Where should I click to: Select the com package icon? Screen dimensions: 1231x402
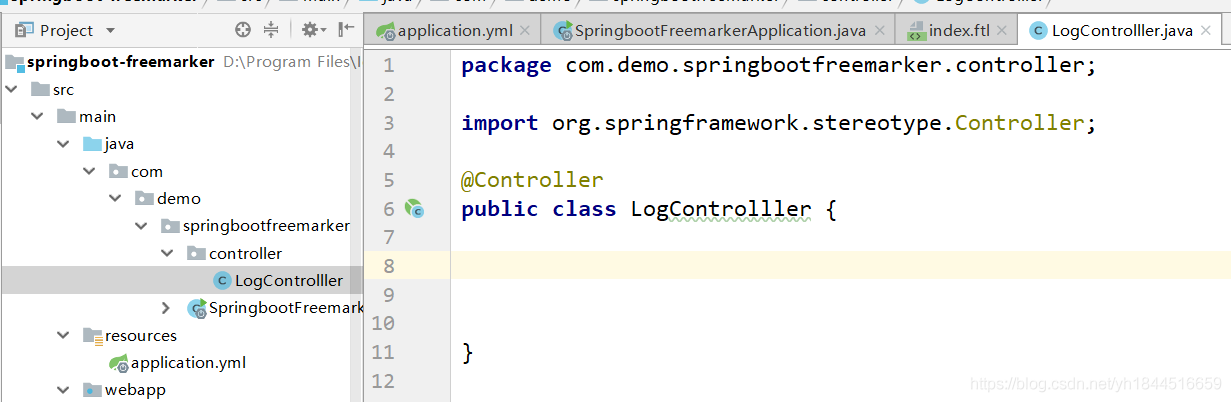click(x=118, y=171)
